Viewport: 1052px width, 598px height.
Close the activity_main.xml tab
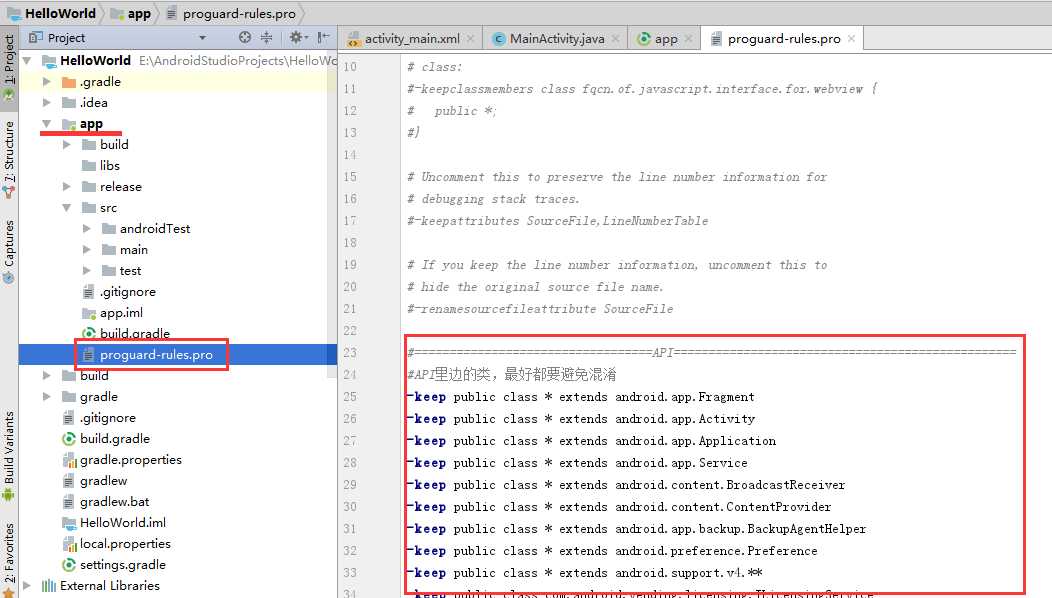coord(470,39)
